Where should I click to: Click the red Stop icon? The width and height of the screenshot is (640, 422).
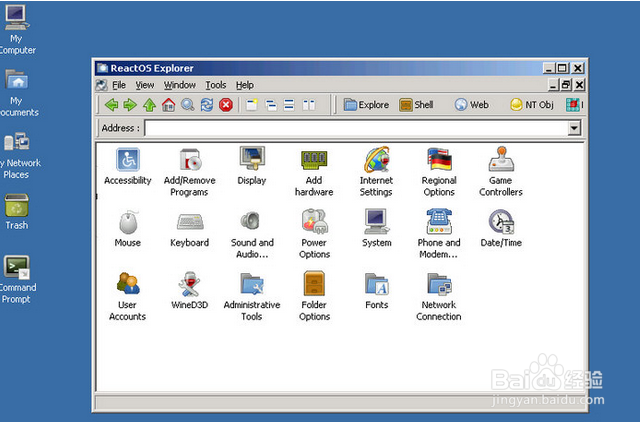[226, 105]
